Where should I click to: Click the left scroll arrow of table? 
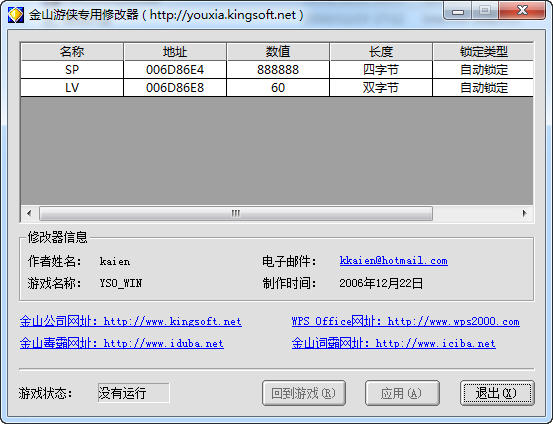(x=29, y=213)
